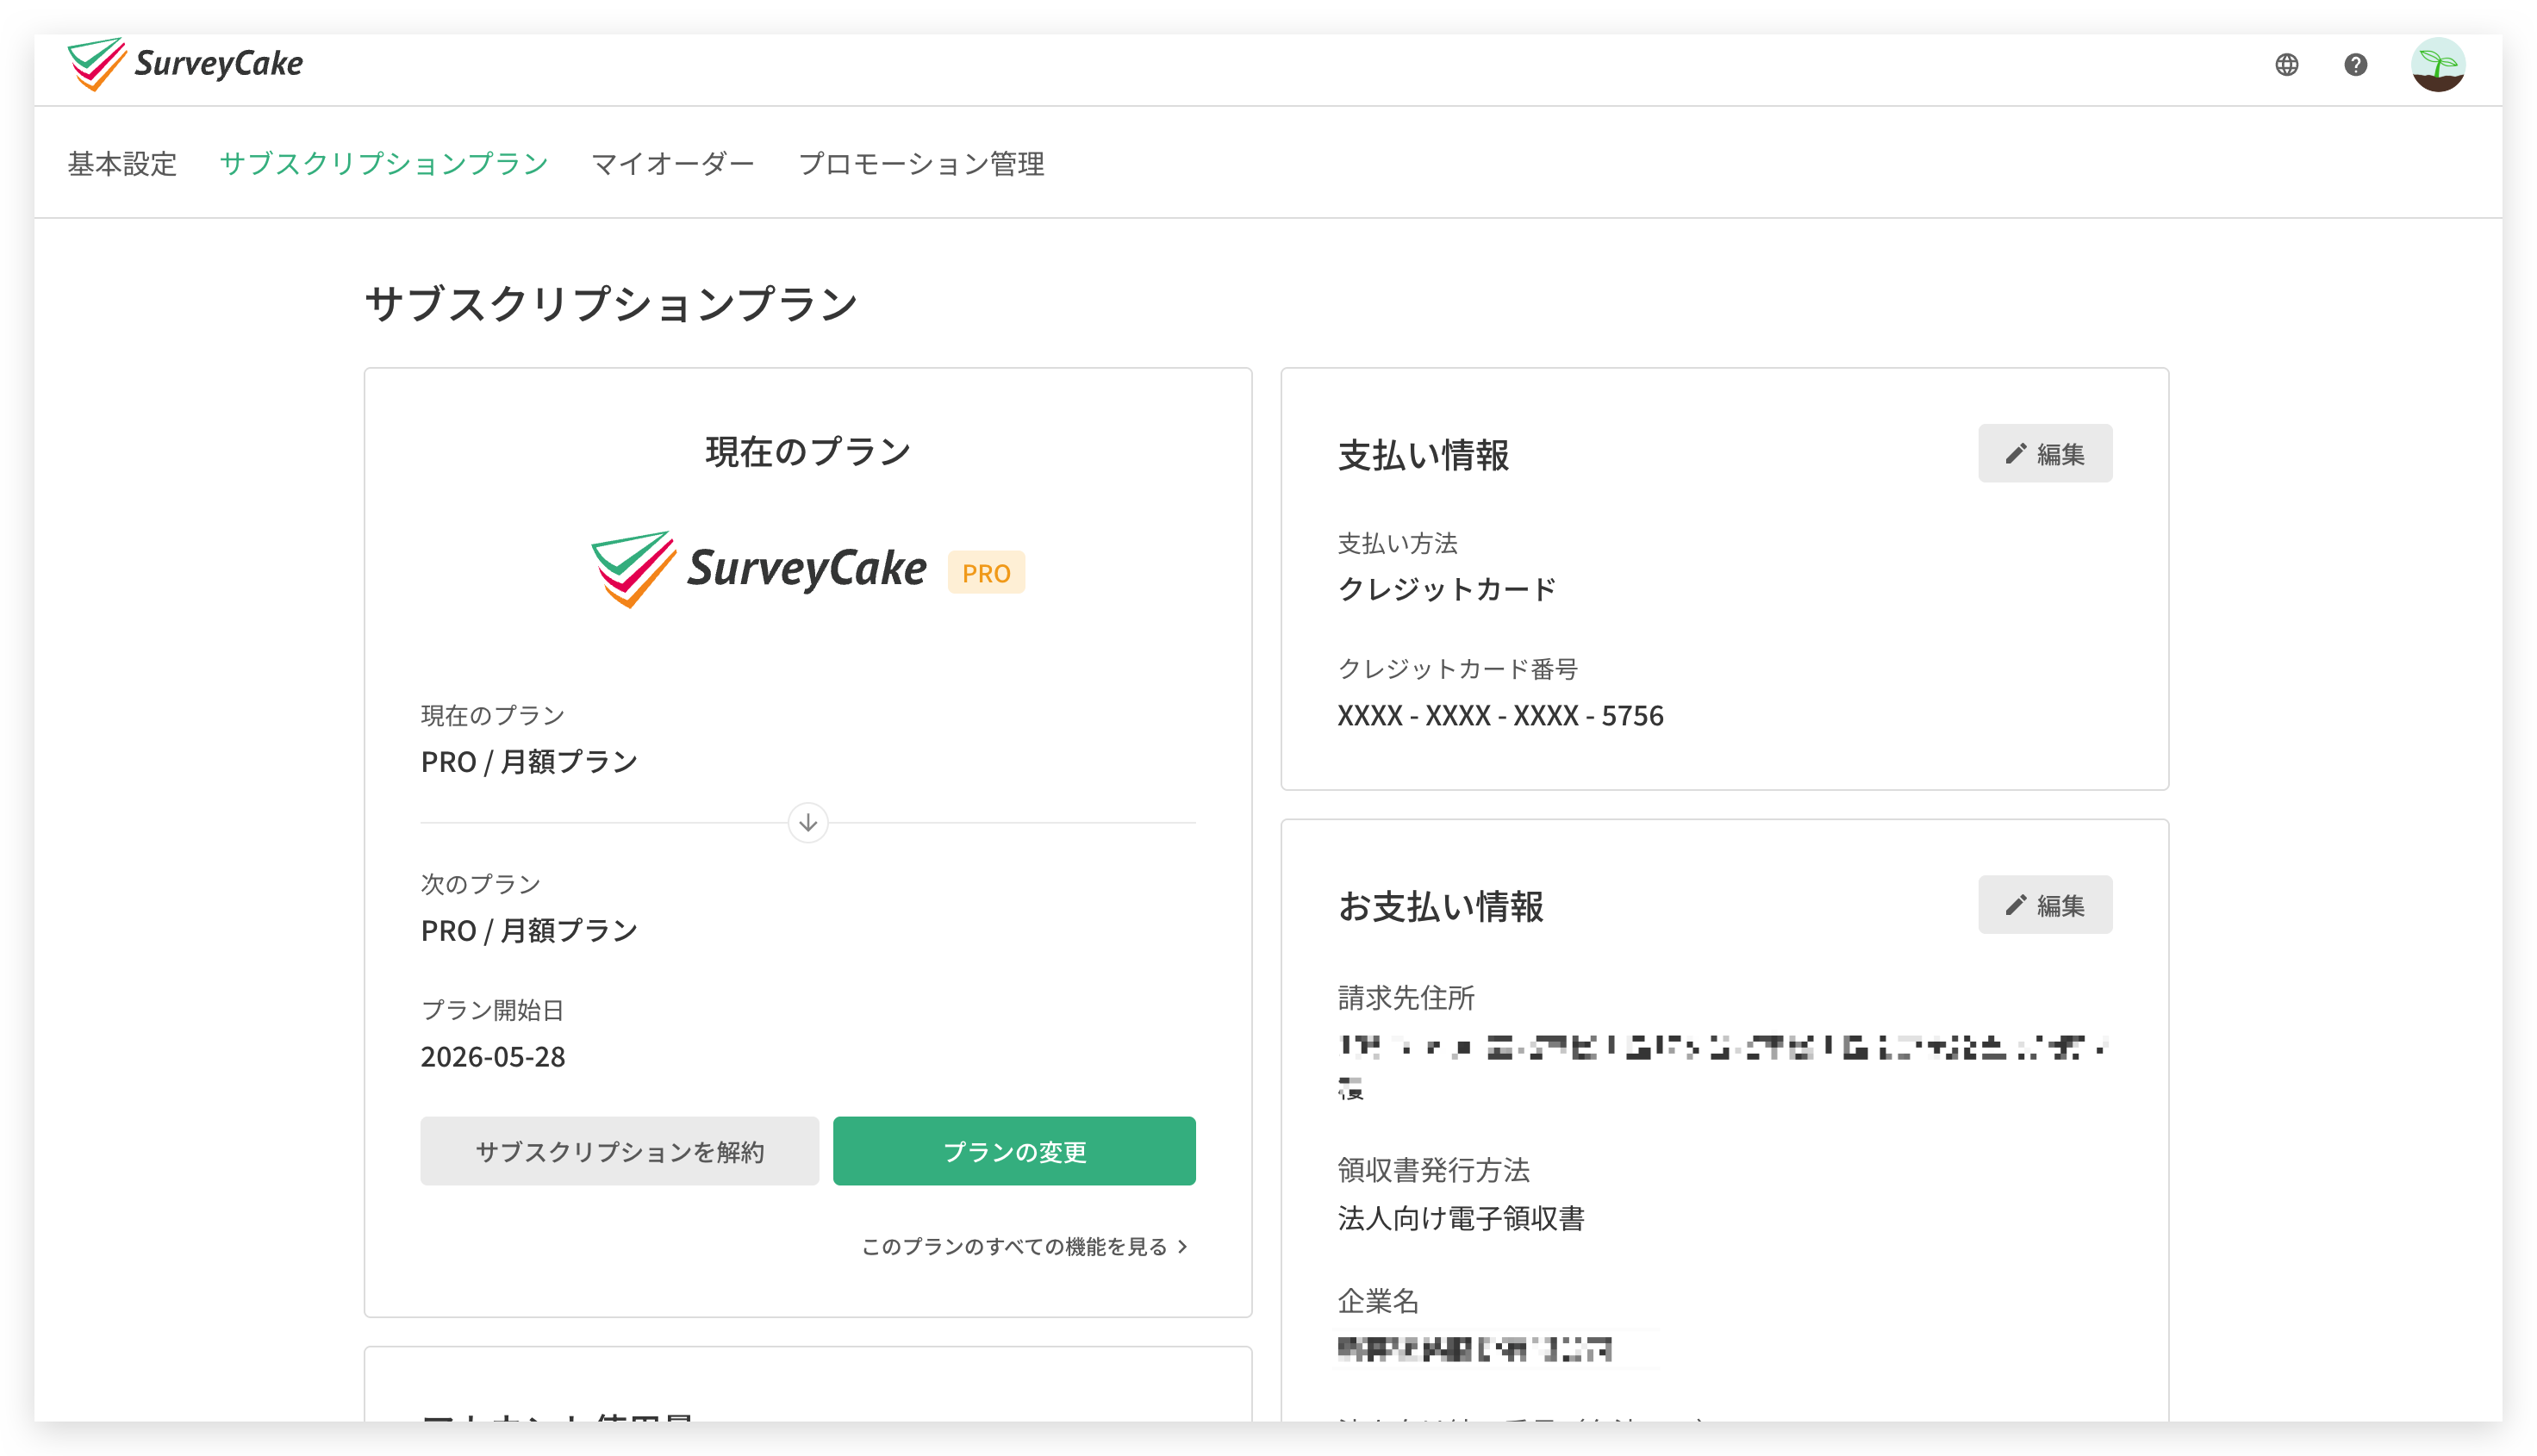Click the PRO badge next to SurveyCake logo
Screen dimensions: 2537x1456
[986, 573]
